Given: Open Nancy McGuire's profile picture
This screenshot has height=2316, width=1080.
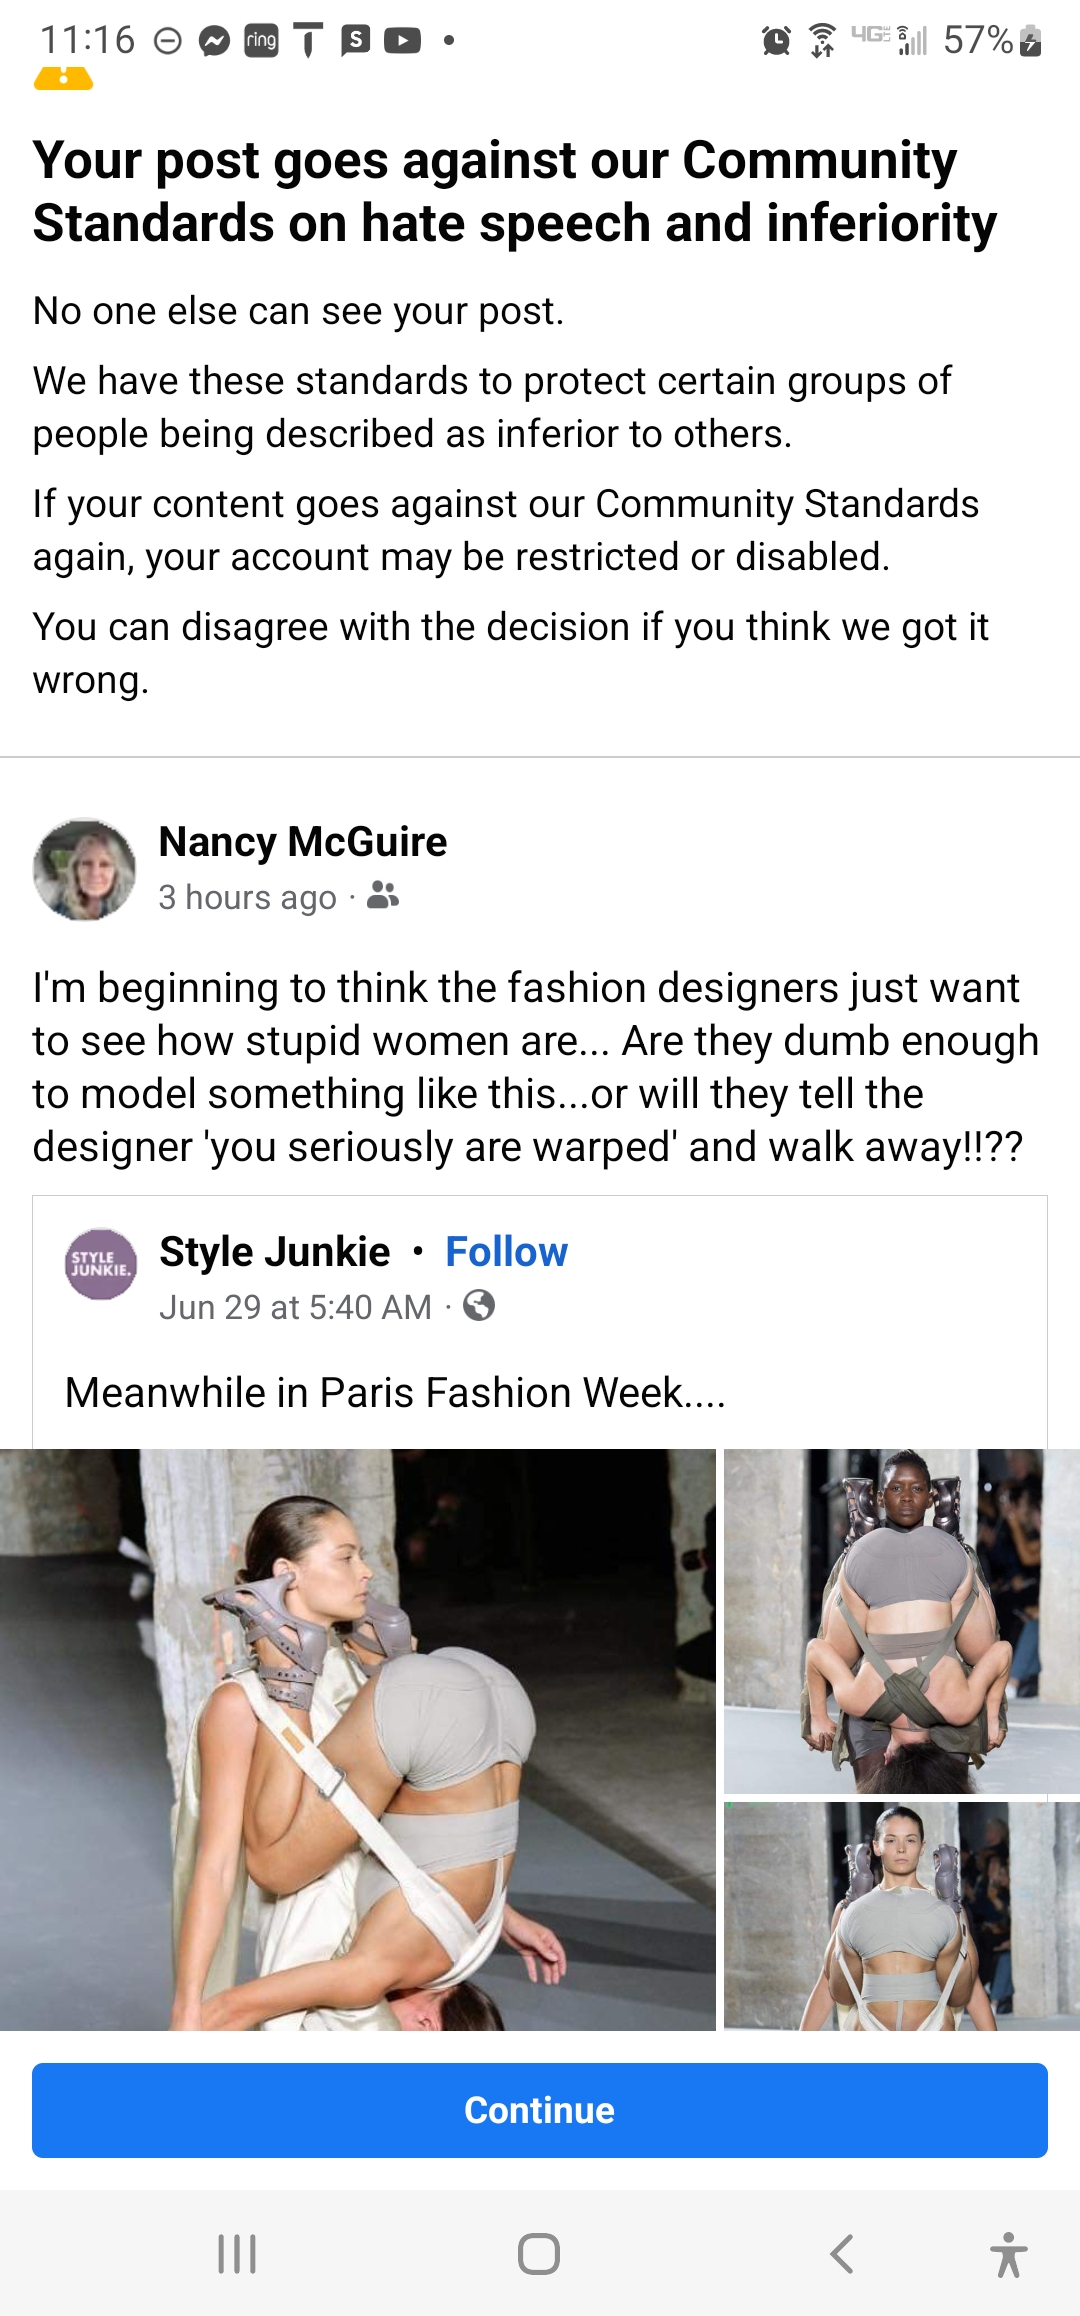Looking at the screenshot, I should click(x=84, y=869).
